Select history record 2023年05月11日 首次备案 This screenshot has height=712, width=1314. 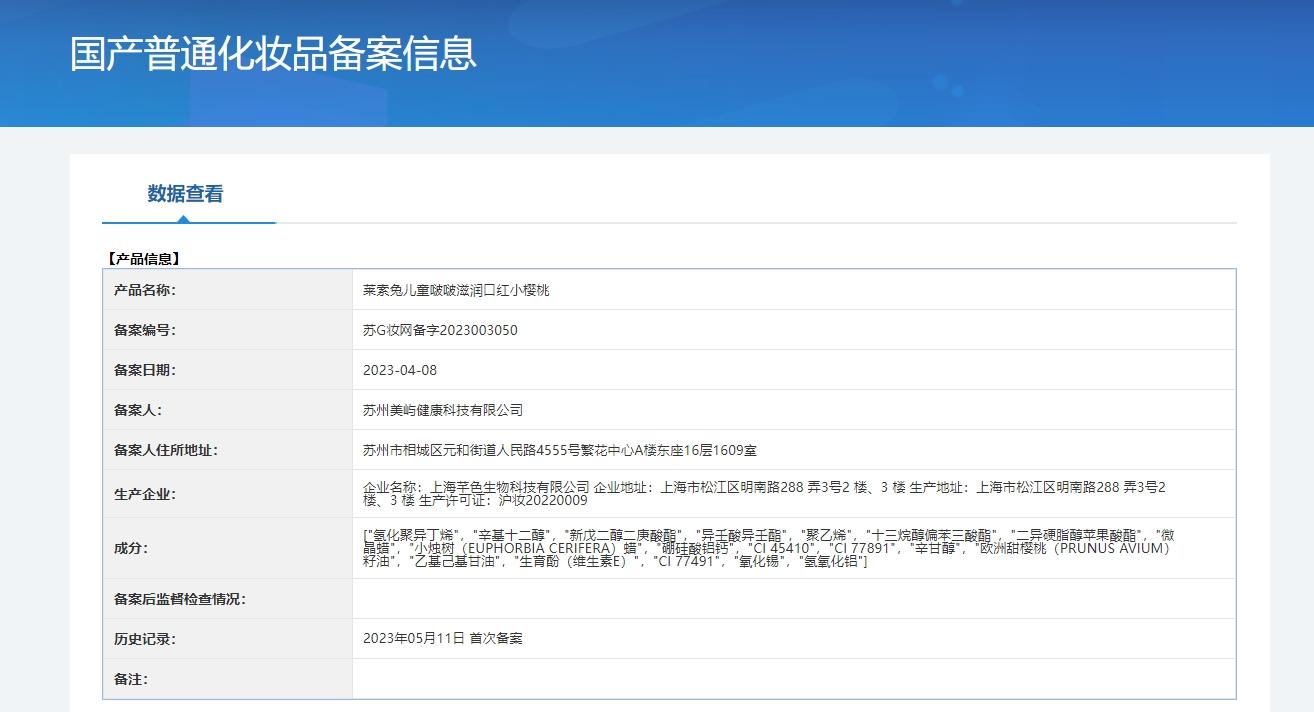coord(443,638)
